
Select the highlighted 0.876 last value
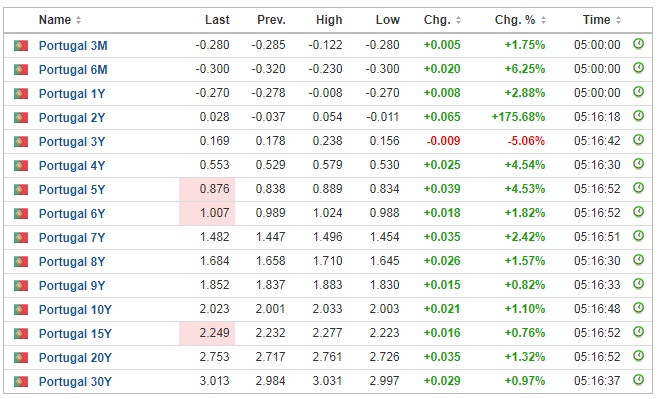[x=214, y=189]
